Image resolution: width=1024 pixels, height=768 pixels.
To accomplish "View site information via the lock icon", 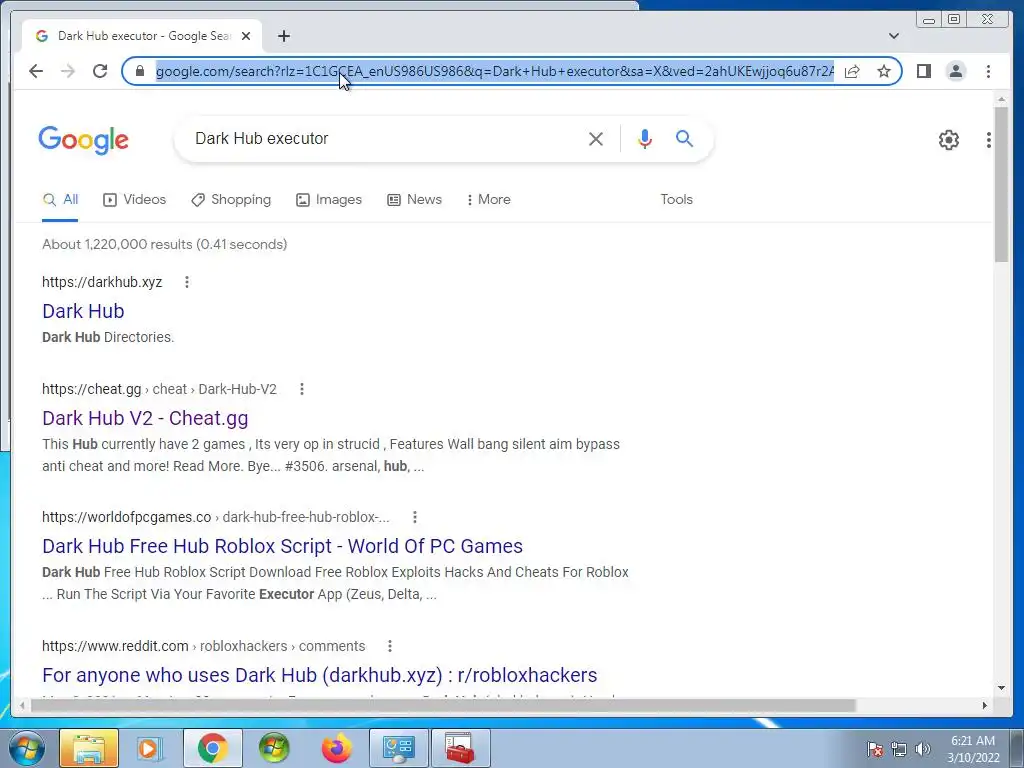I will [139, 71].
